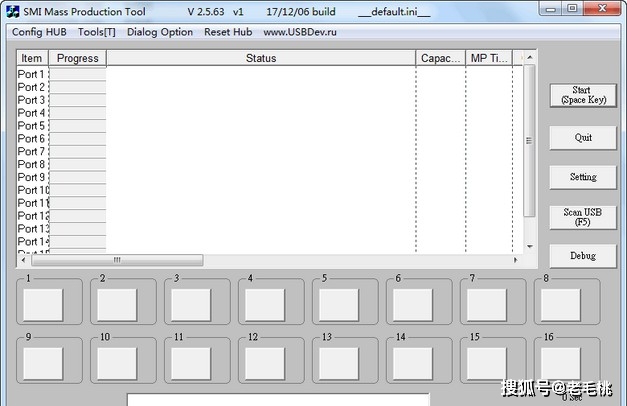The width and height of the screenshot is (627, 406).
Task: Click the Status column header
Action: tap(261, 58)
